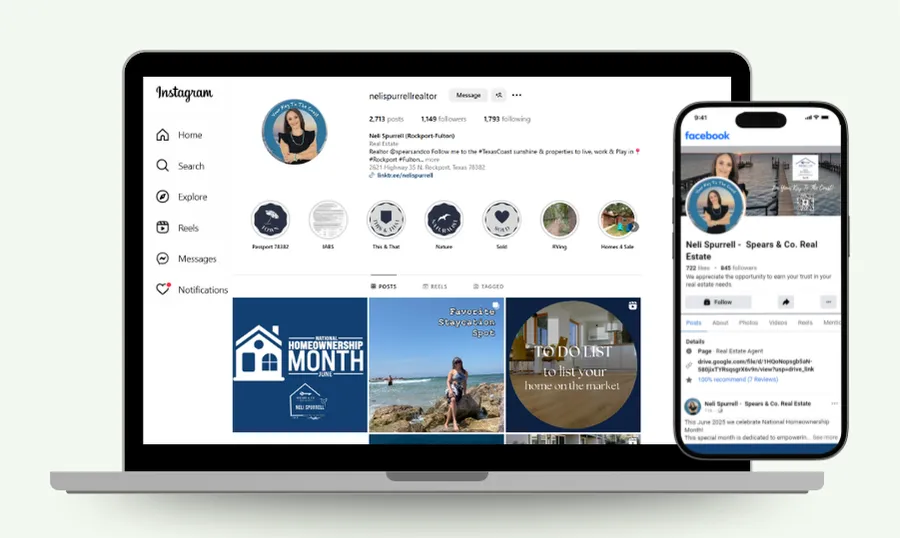Open the RVing story highlight
The width and height of the screenshot is (900, 538).
(559, 219)
